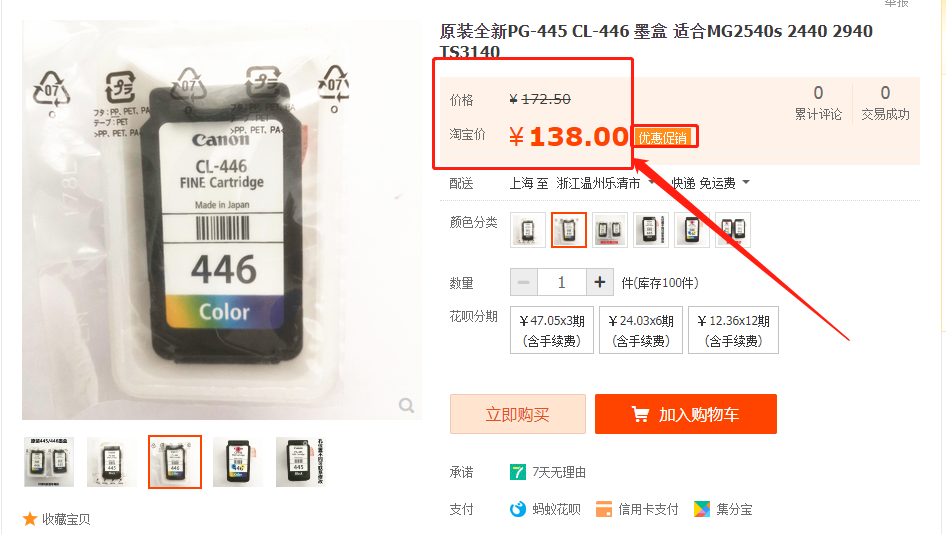
Task: Click the star icon beside 收藏宝贝
Action: (x=30, y=519)
